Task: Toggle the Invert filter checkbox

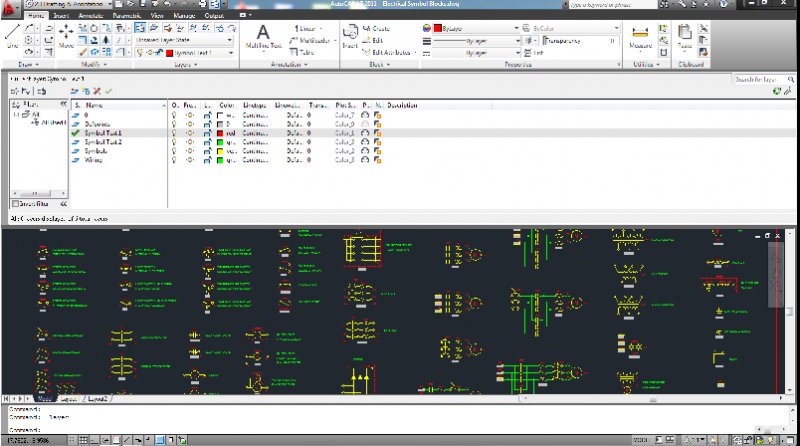Action: tap(16, 204)
